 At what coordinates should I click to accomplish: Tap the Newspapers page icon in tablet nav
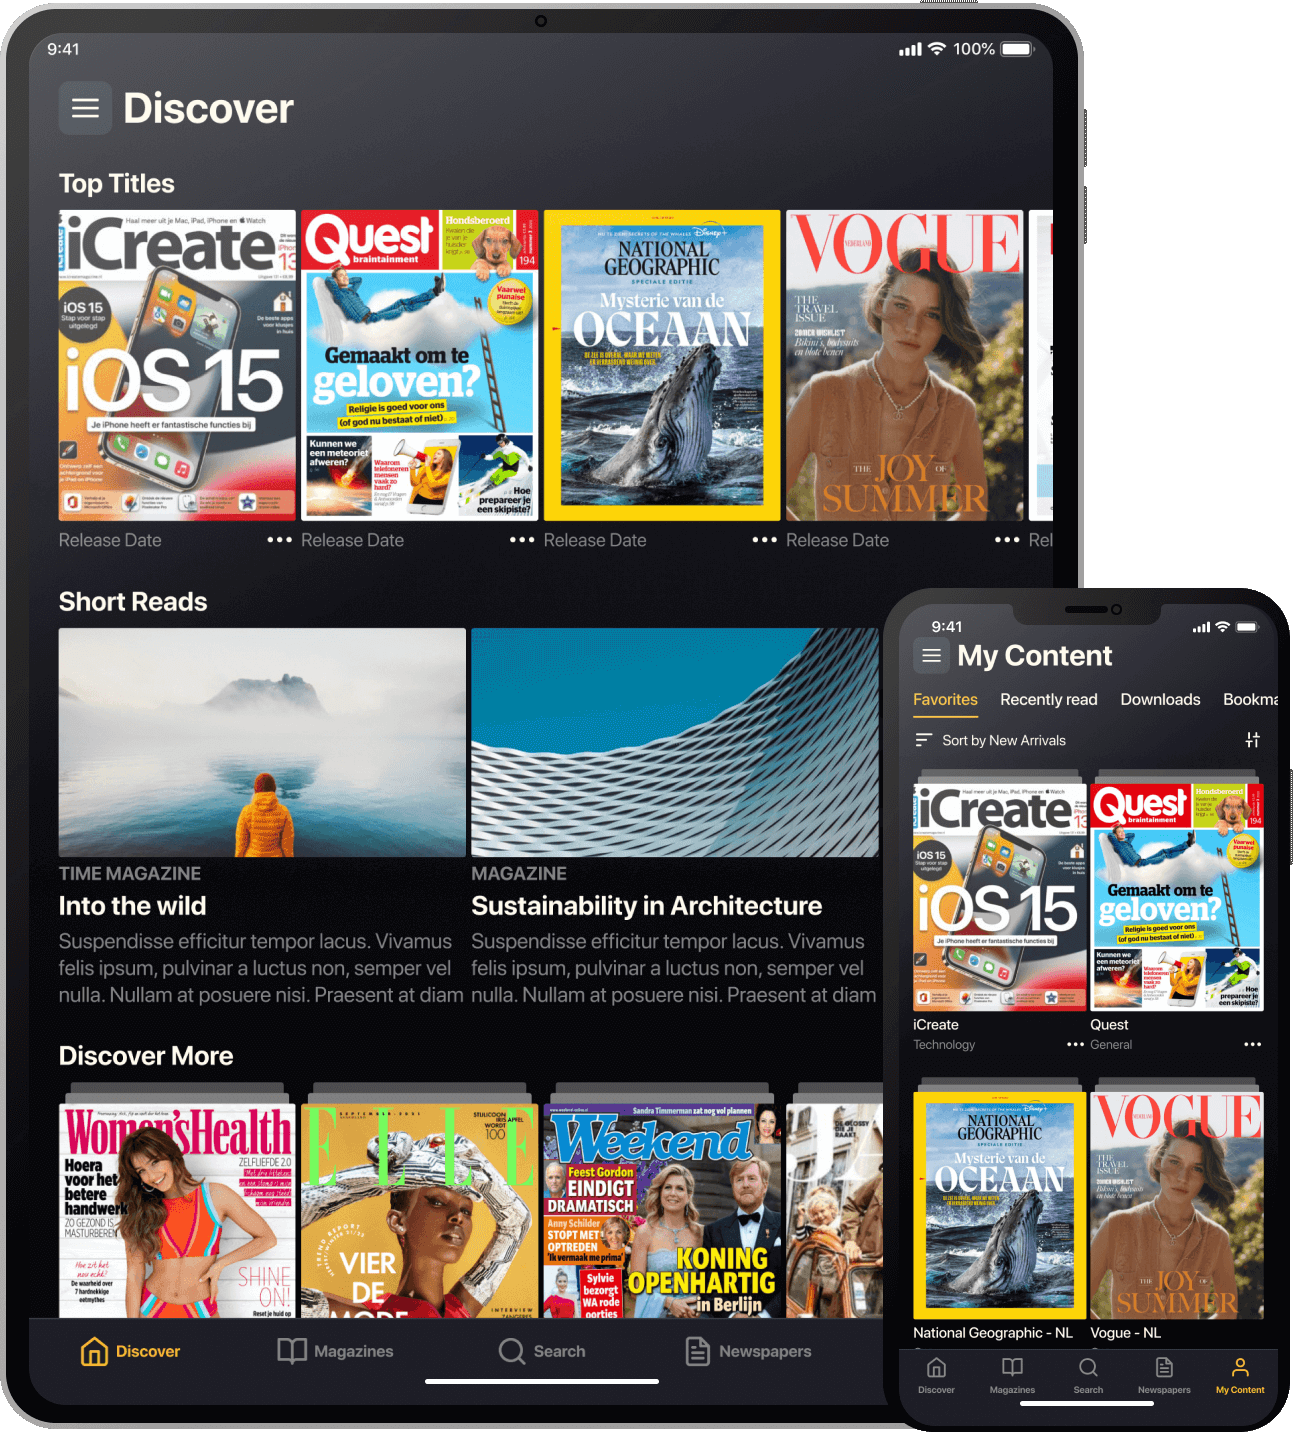click(x=698, y=1351)
